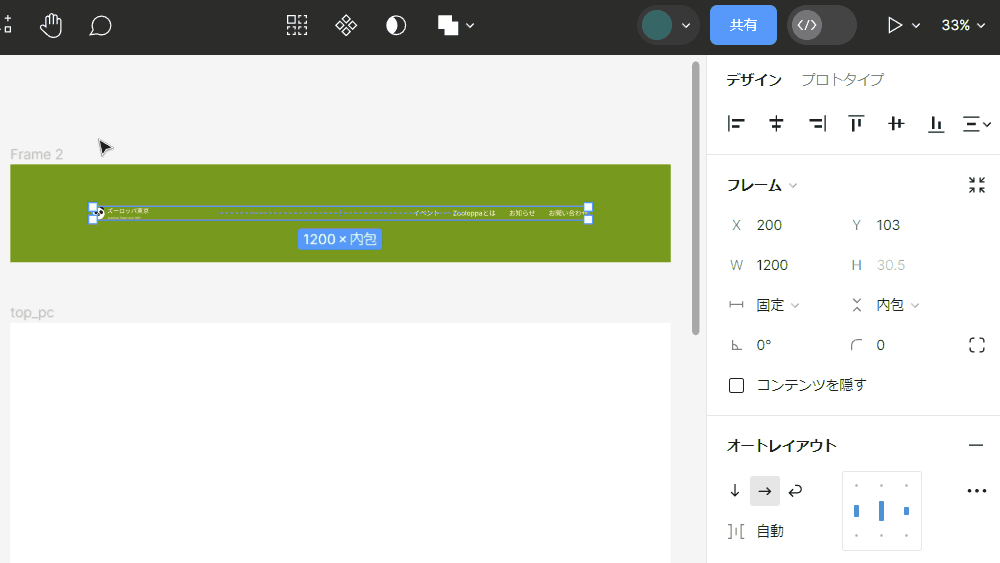Toggle the Dev Mode code switch
Screen dimensions: 1000x563
[x=821, y=25]
